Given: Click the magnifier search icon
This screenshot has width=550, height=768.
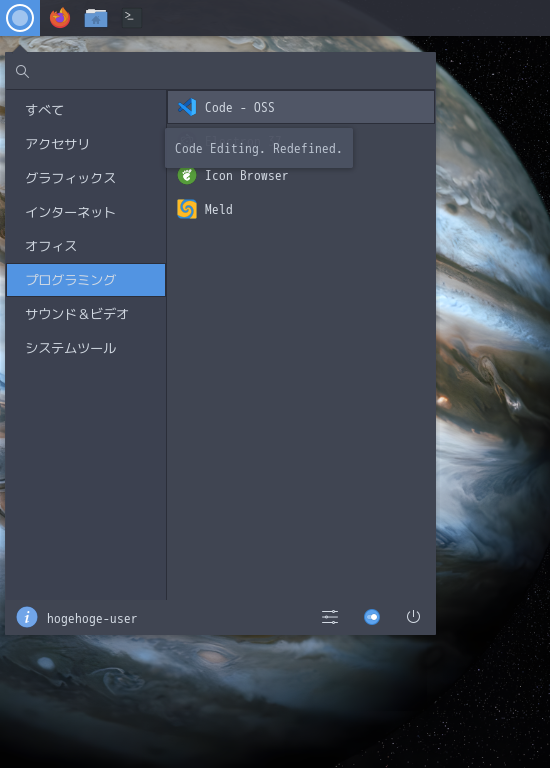Looking at the screenshot, I should coord(23,72).
